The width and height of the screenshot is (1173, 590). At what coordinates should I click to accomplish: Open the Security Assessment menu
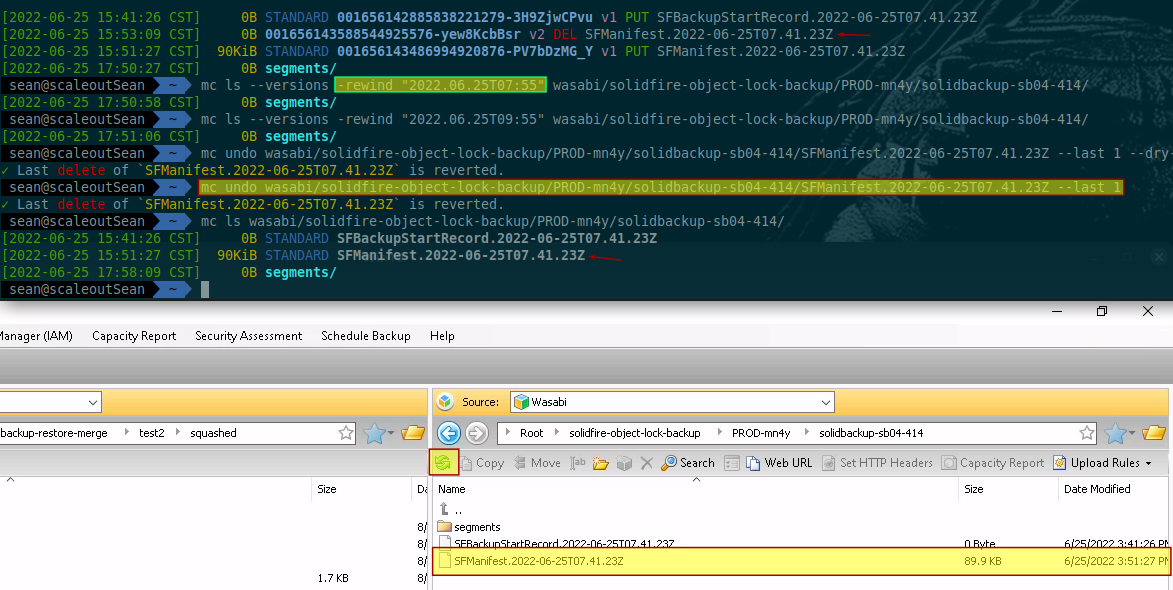tap(248, 336)
